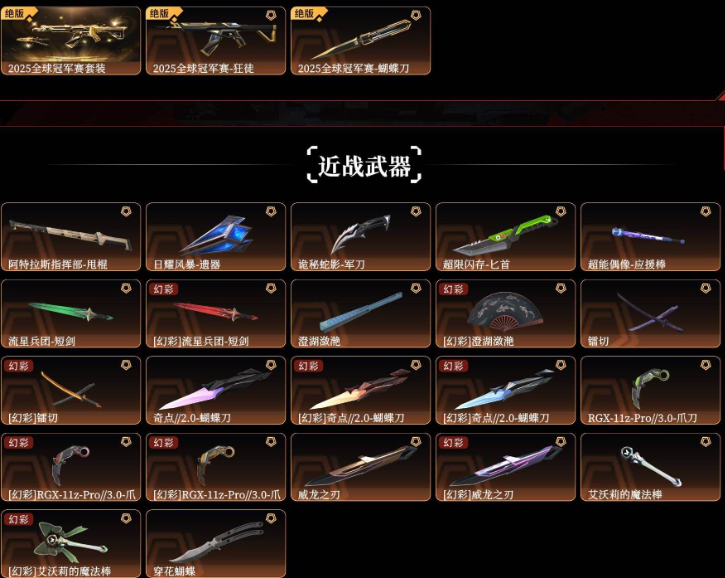Click the 近战武器 section heading
Image resolution: width=725 pixels, height=578 pixels.
pos(364,166)
